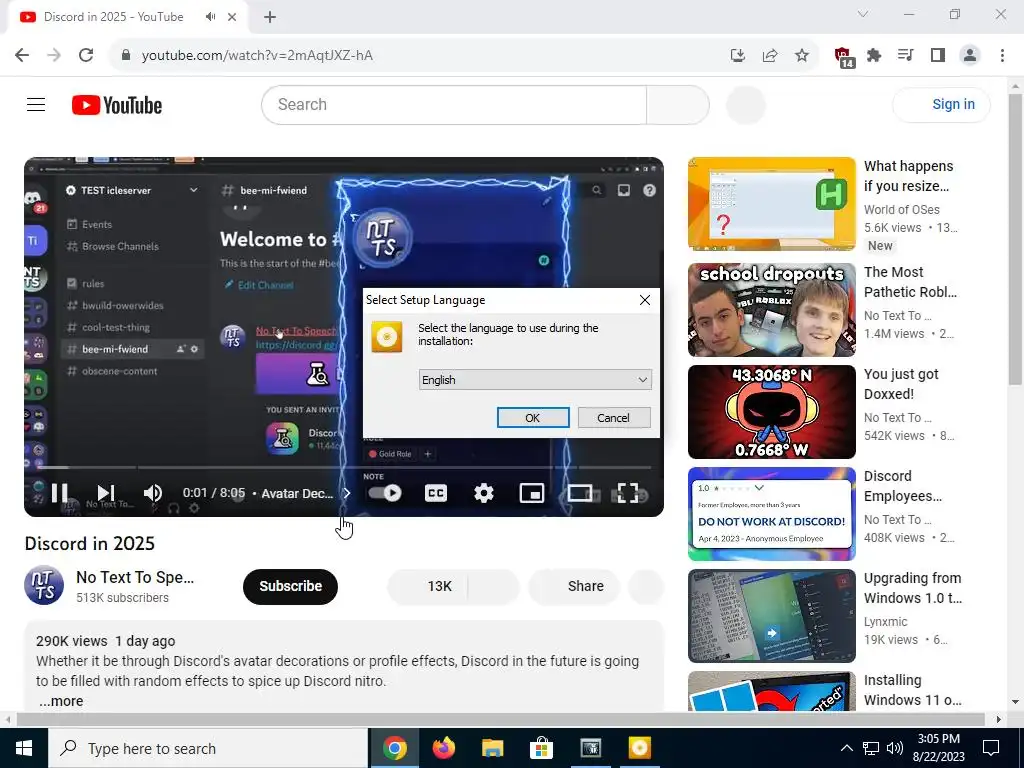The image size is (1024, 768).
Task: Toggle Chrome side panel
Action: pos(938,56)
